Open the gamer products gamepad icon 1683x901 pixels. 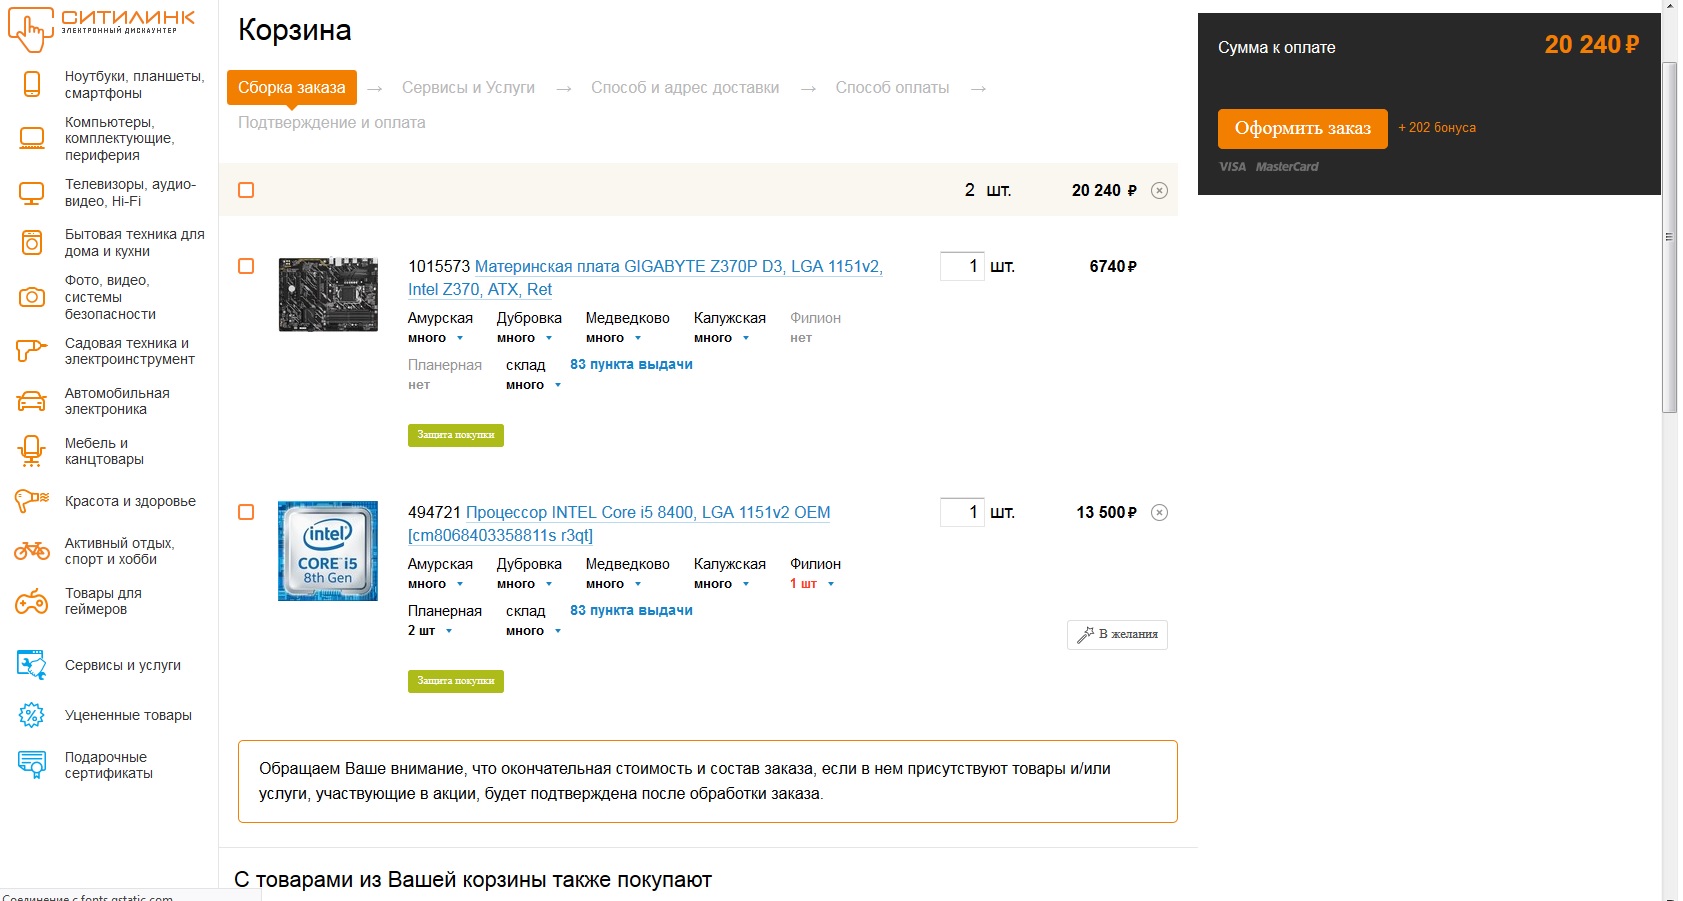pyautogui.click(x=32, y=602)
